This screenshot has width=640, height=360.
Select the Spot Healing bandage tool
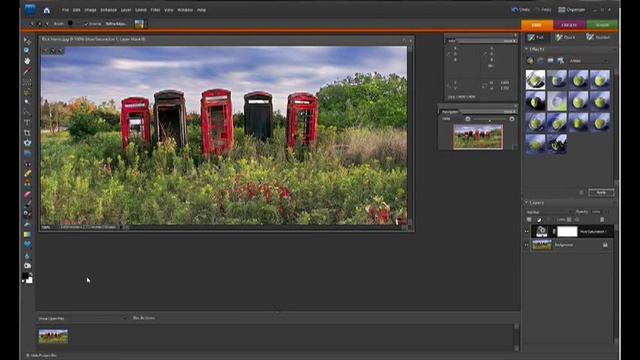(x=27, y=174)
